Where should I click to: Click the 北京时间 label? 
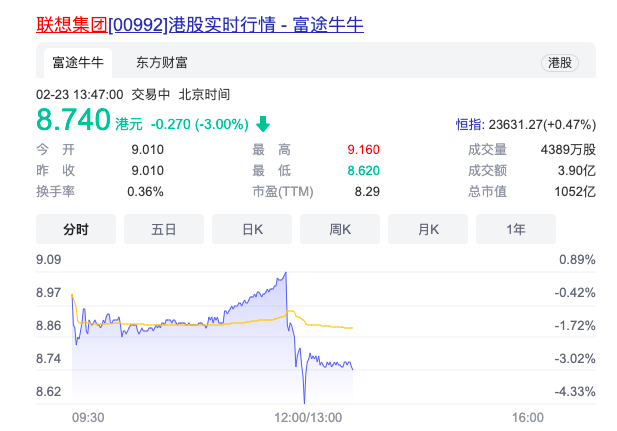point(204,94)
